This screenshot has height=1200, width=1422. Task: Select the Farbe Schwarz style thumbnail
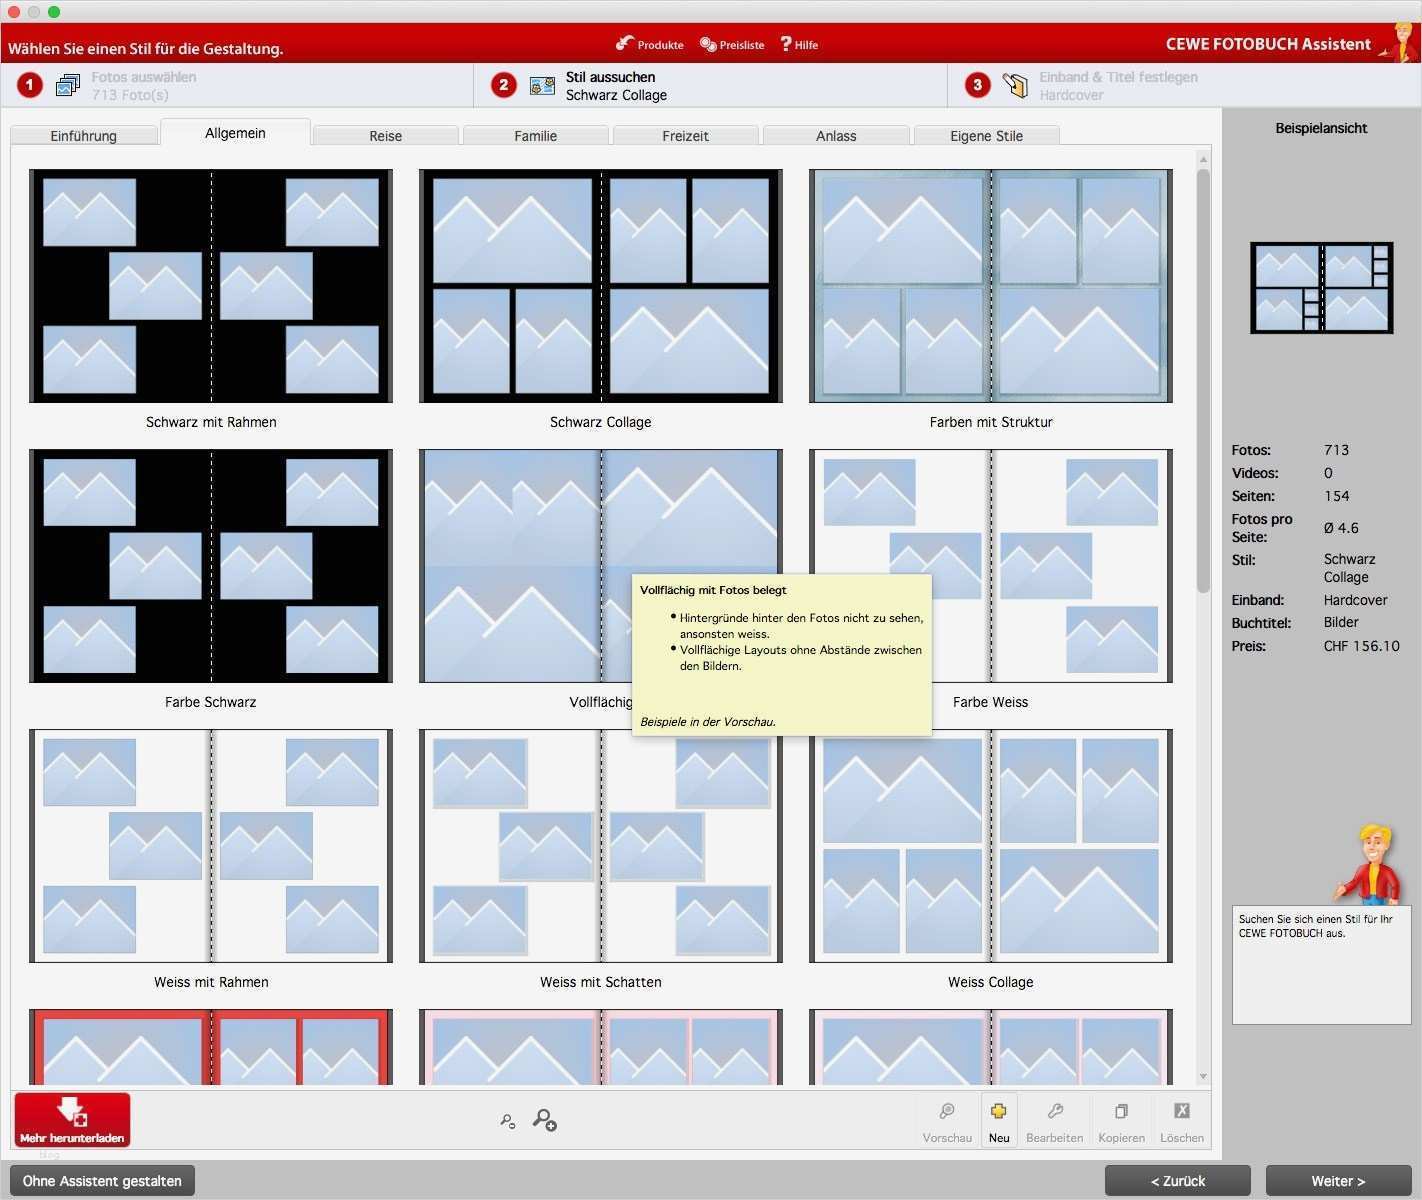tap(211, 566)
